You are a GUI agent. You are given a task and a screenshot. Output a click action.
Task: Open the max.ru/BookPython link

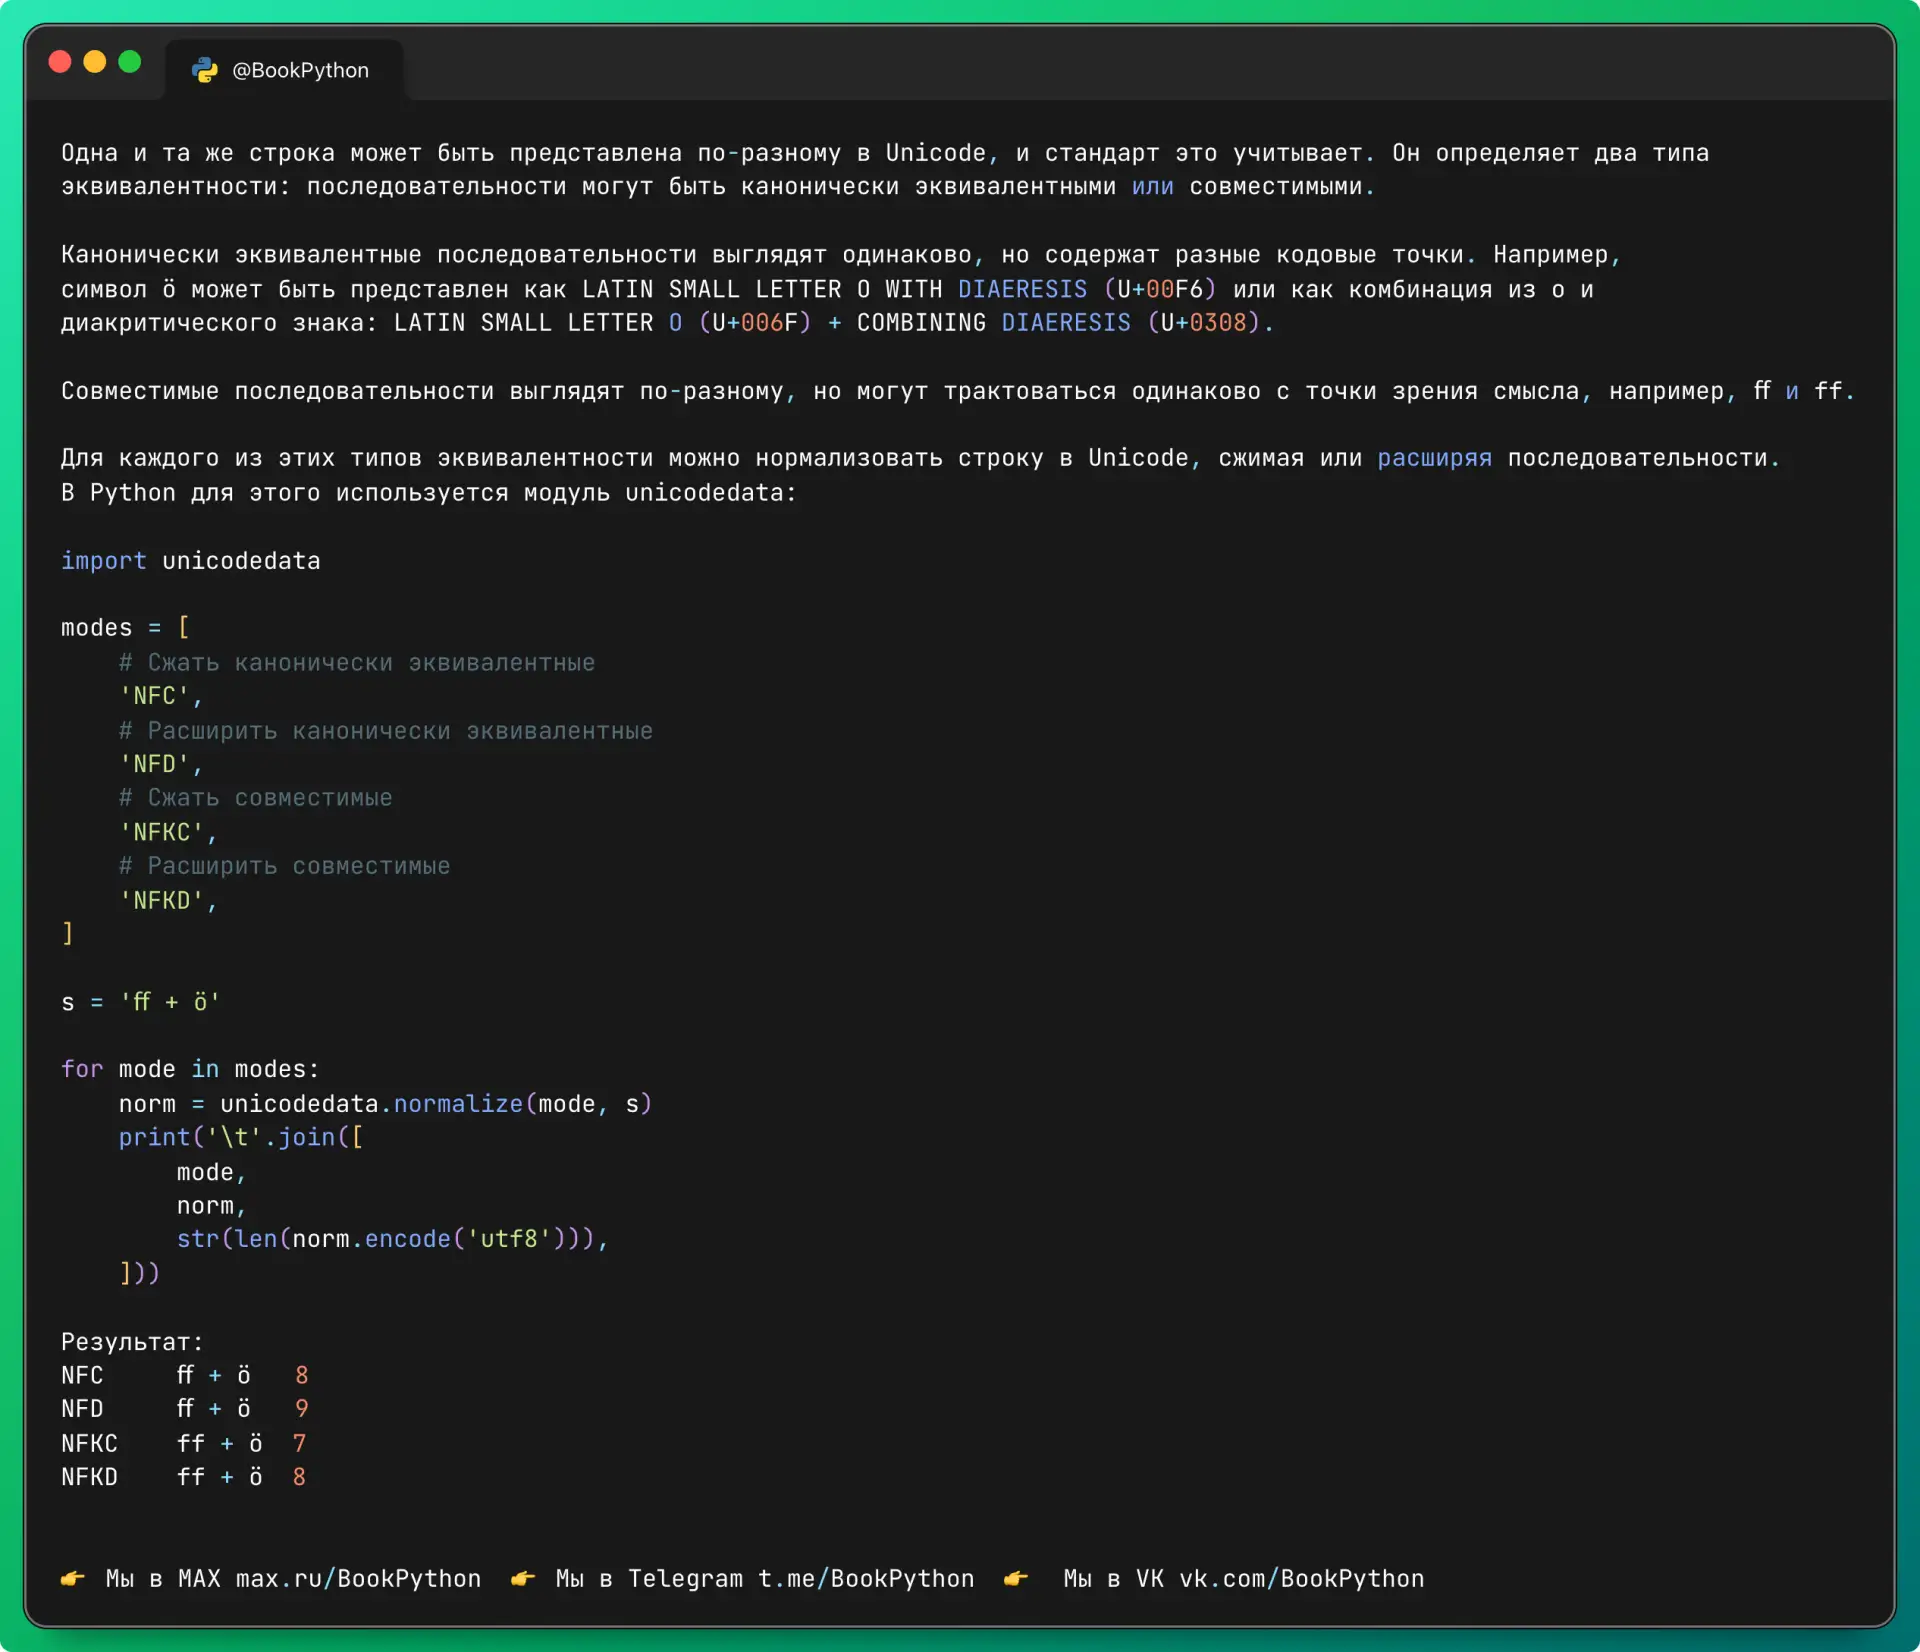[x=358, y=1579]
